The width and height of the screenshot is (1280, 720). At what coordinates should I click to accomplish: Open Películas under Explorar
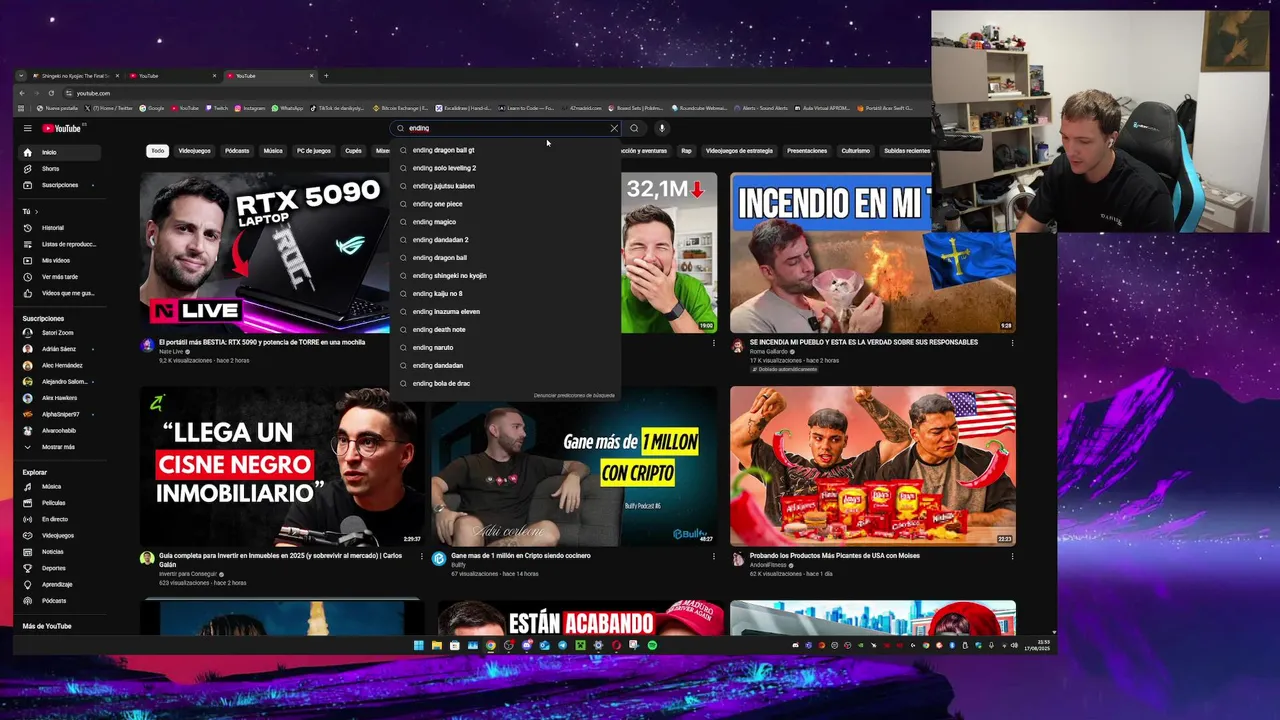point(60,503)
